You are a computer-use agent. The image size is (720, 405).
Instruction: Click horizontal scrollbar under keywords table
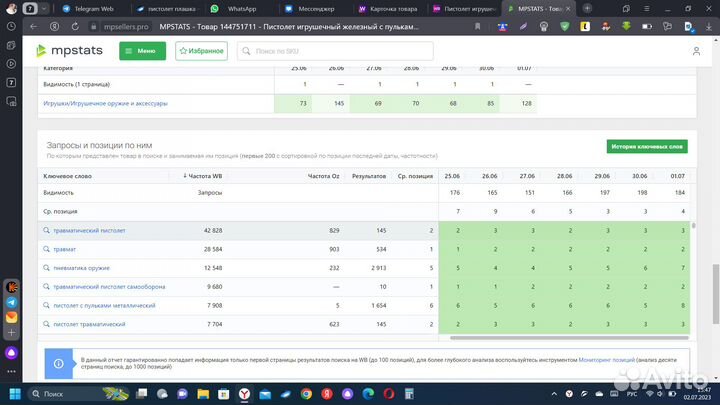[569, 338]
